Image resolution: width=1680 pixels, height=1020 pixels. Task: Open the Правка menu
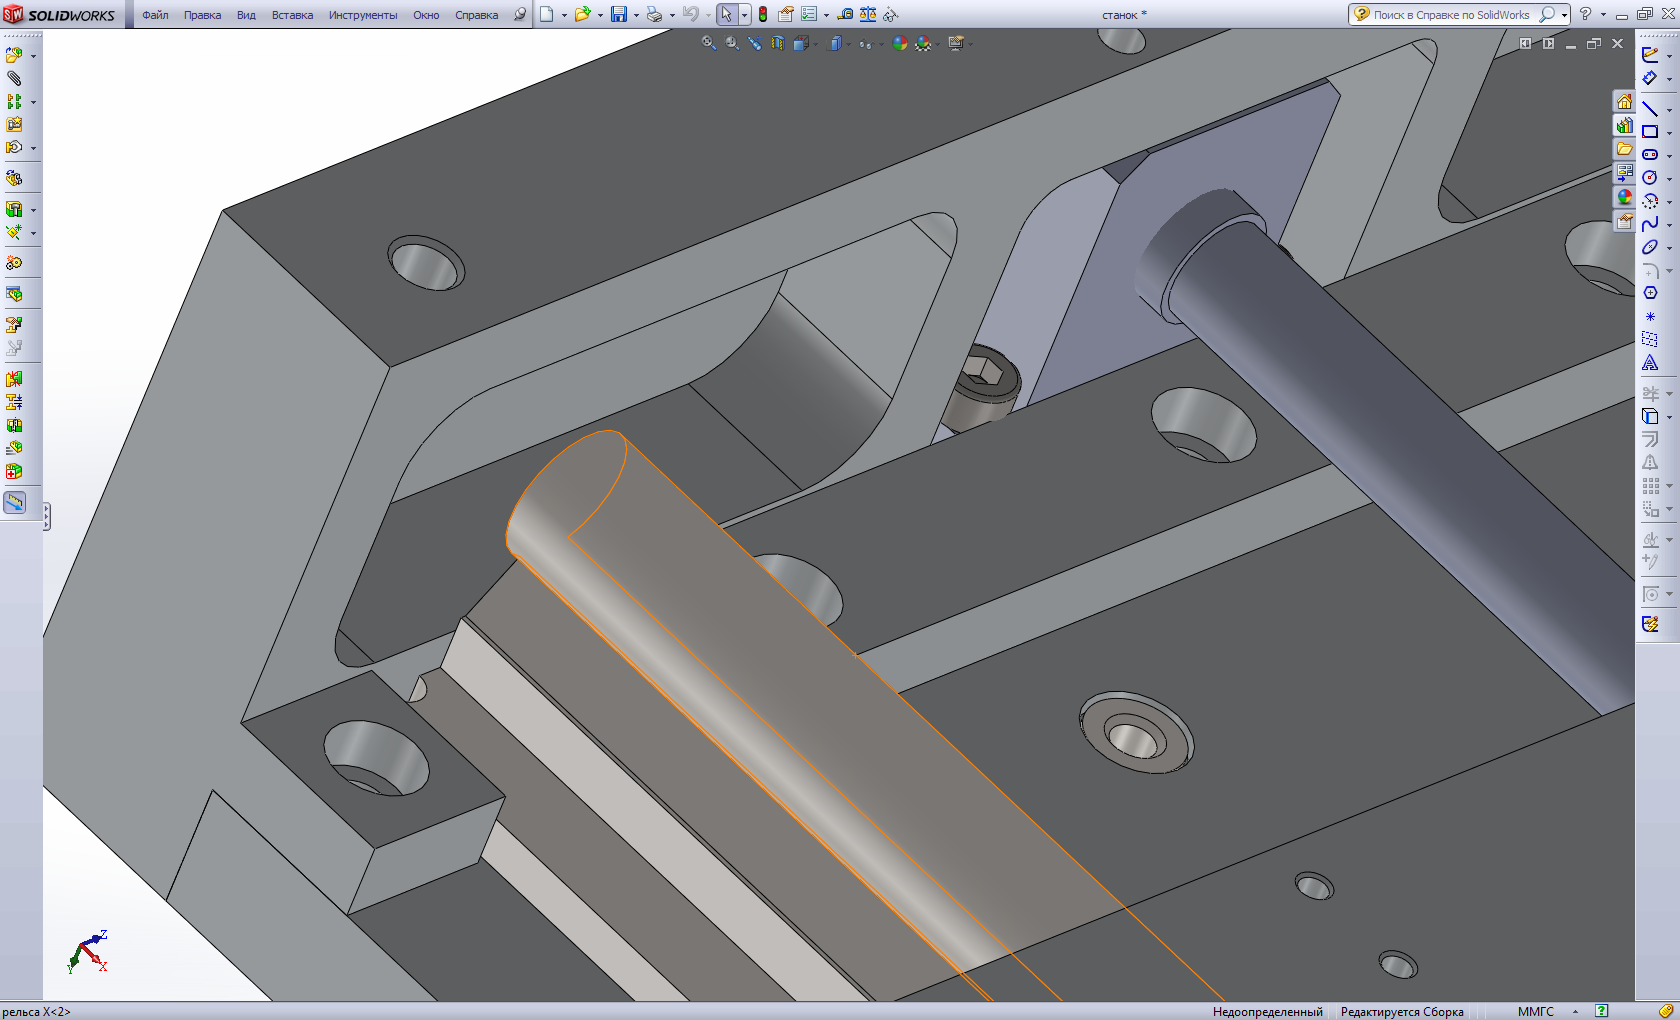[202, 15]
